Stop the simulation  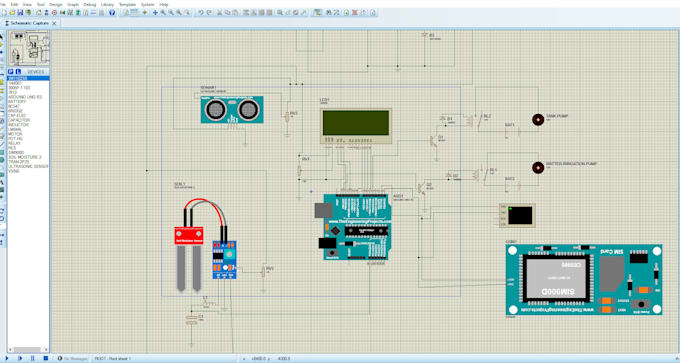point(46,358)
